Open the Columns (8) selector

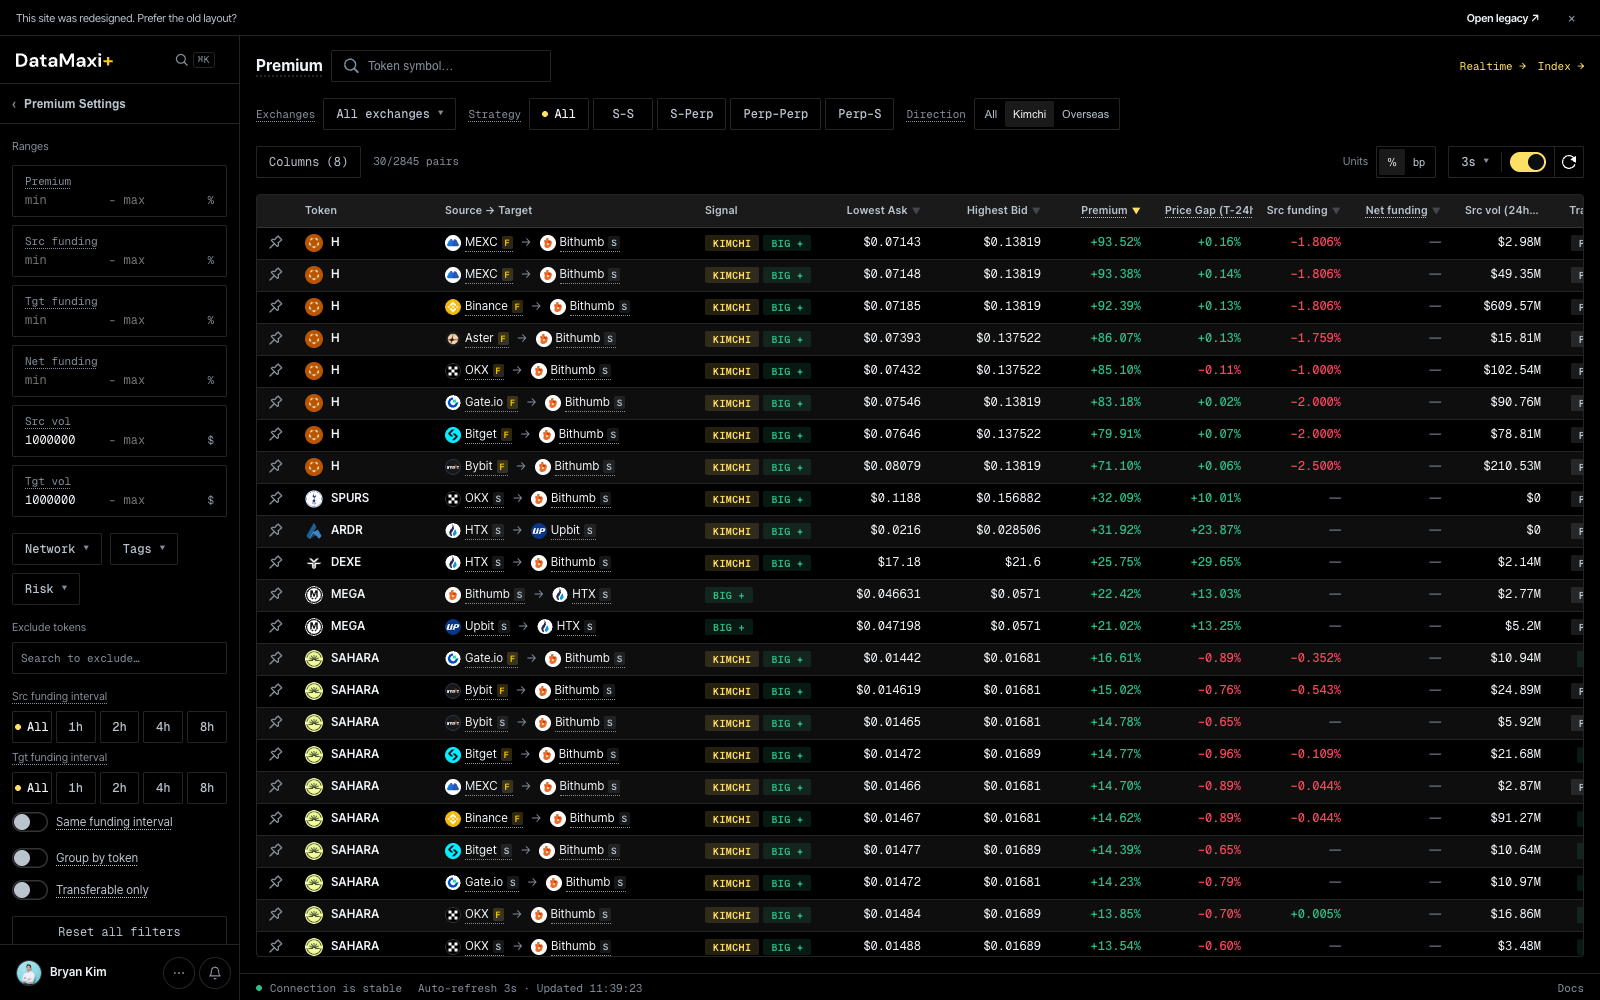click(308, 162)
